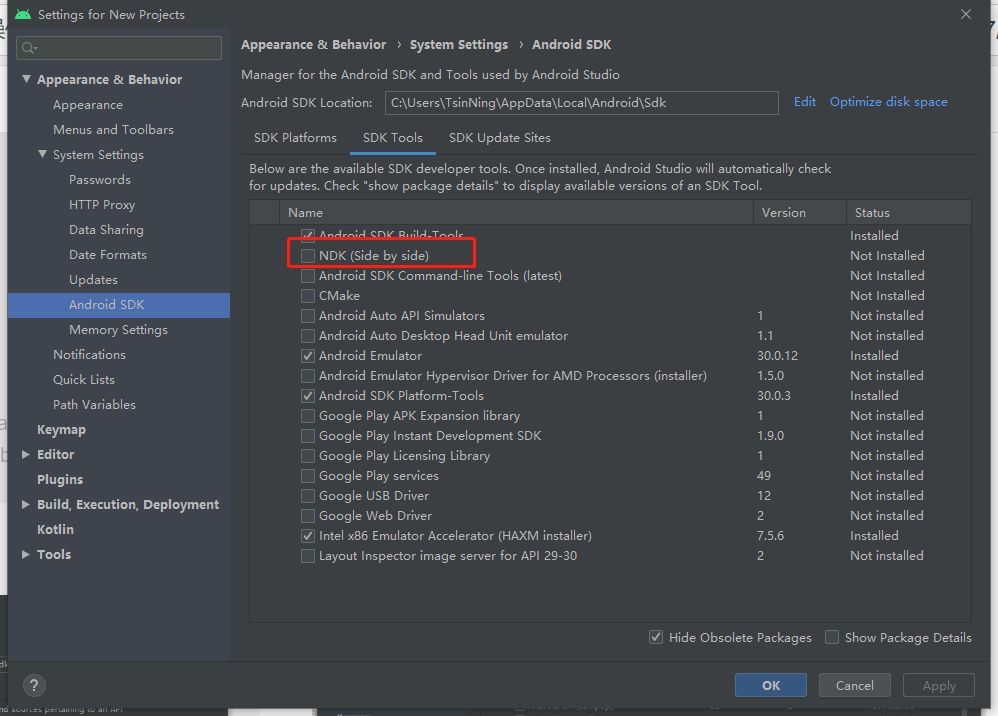This screenshot has width=998, height=716.
Task: Uncheck Intel x86 Emulator Accelerator (HAXM installer)
Action: coord(308,536)
